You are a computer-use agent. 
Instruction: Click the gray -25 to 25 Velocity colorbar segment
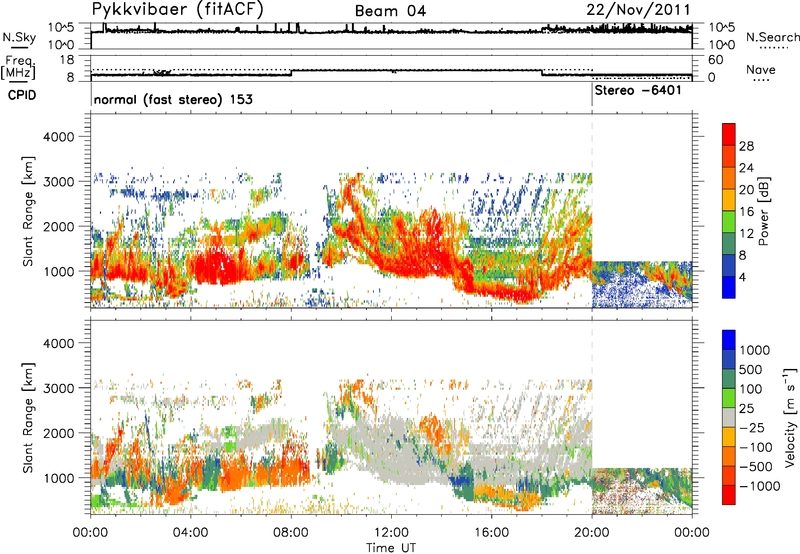729,417
